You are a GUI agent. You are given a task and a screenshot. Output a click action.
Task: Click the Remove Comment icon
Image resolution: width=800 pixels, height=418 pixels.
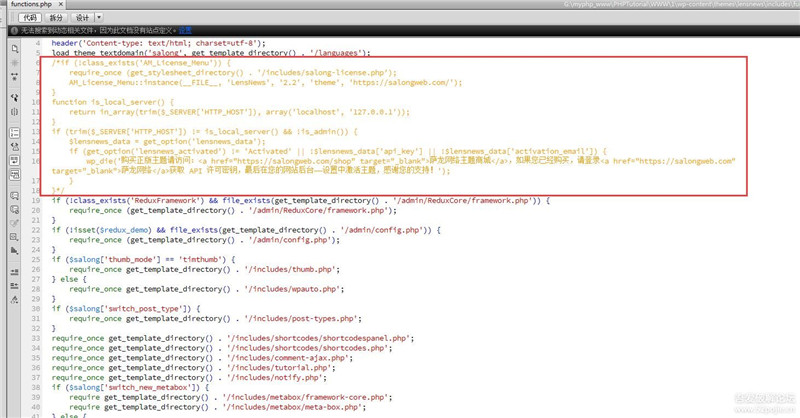click(x=15, y=209)
